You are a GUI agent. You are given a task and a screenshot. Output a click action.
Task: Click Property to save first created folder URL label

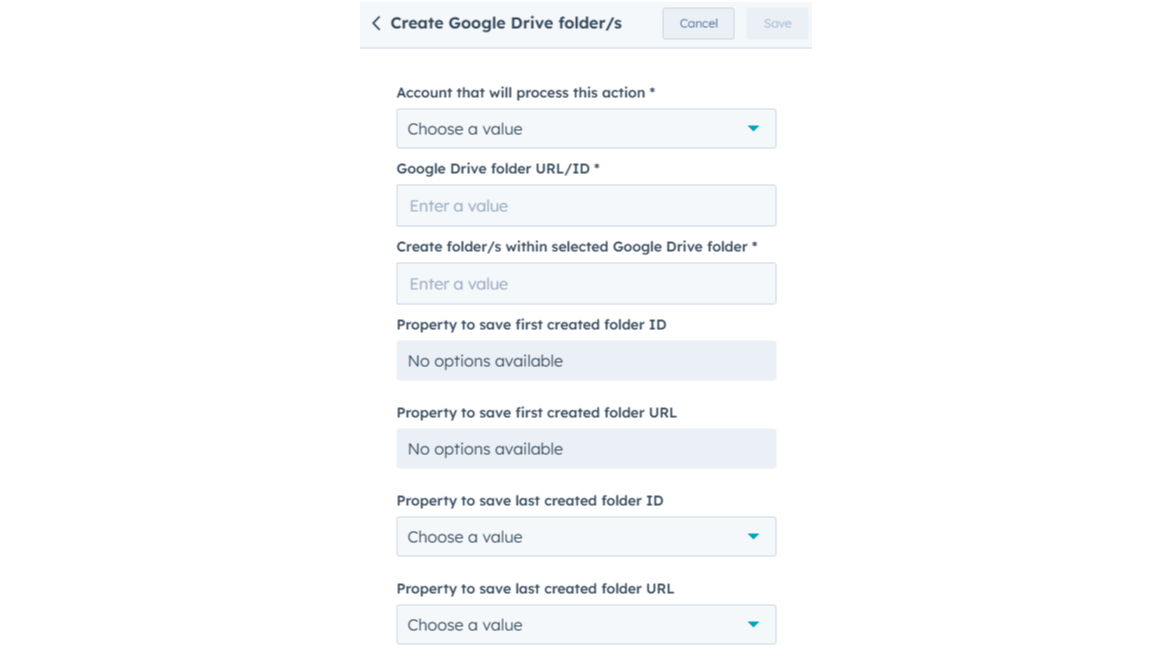[537, 413]
